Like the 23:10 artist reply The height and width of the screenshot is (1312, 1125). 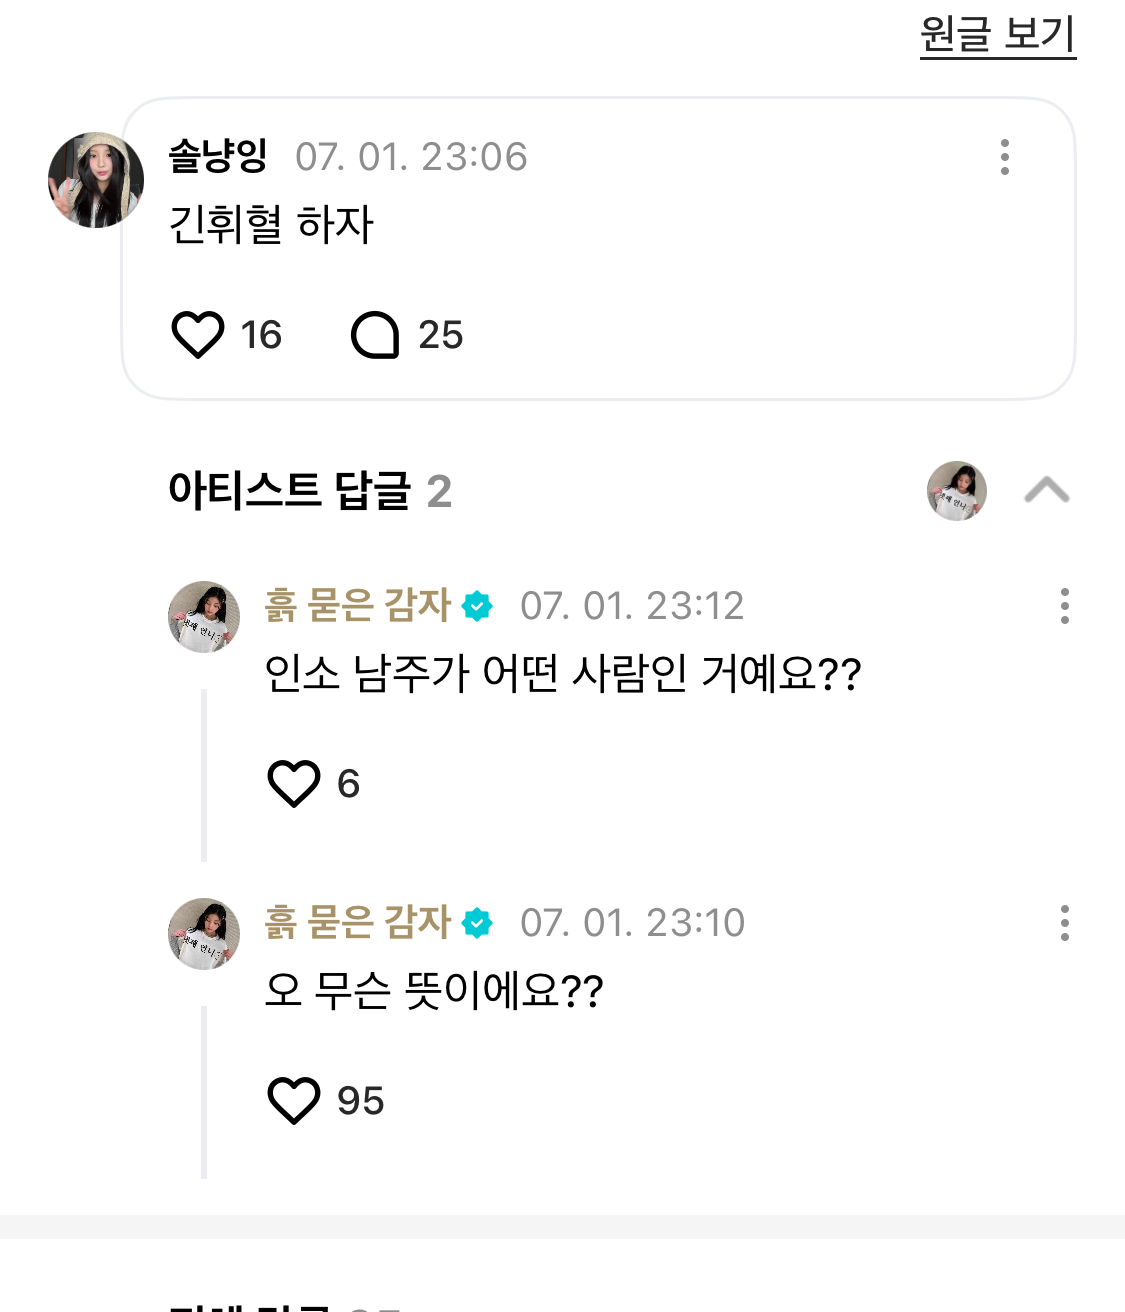pyautogui.click(x=294, y=1100)
